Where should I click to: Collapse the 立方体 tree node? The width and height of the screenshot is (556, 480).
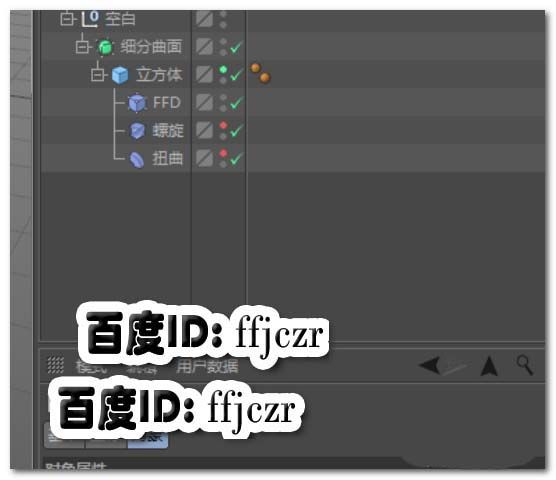point(98,74)
